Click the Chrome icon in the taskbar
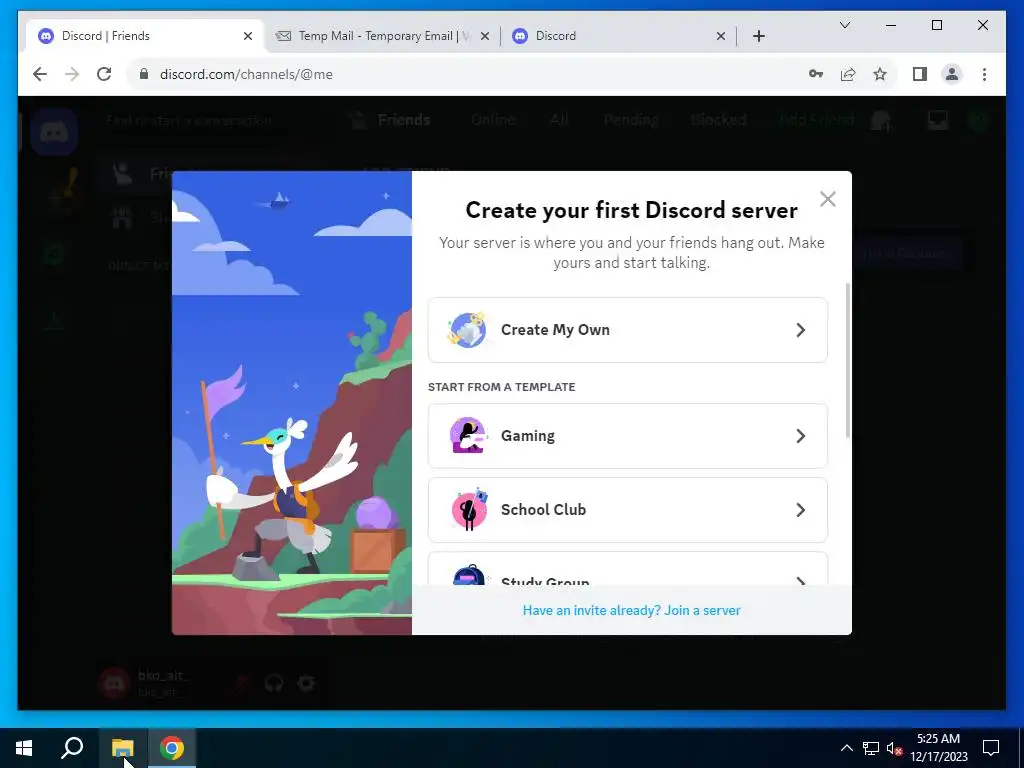1024x768 pixels. click(x=172, y=748)
